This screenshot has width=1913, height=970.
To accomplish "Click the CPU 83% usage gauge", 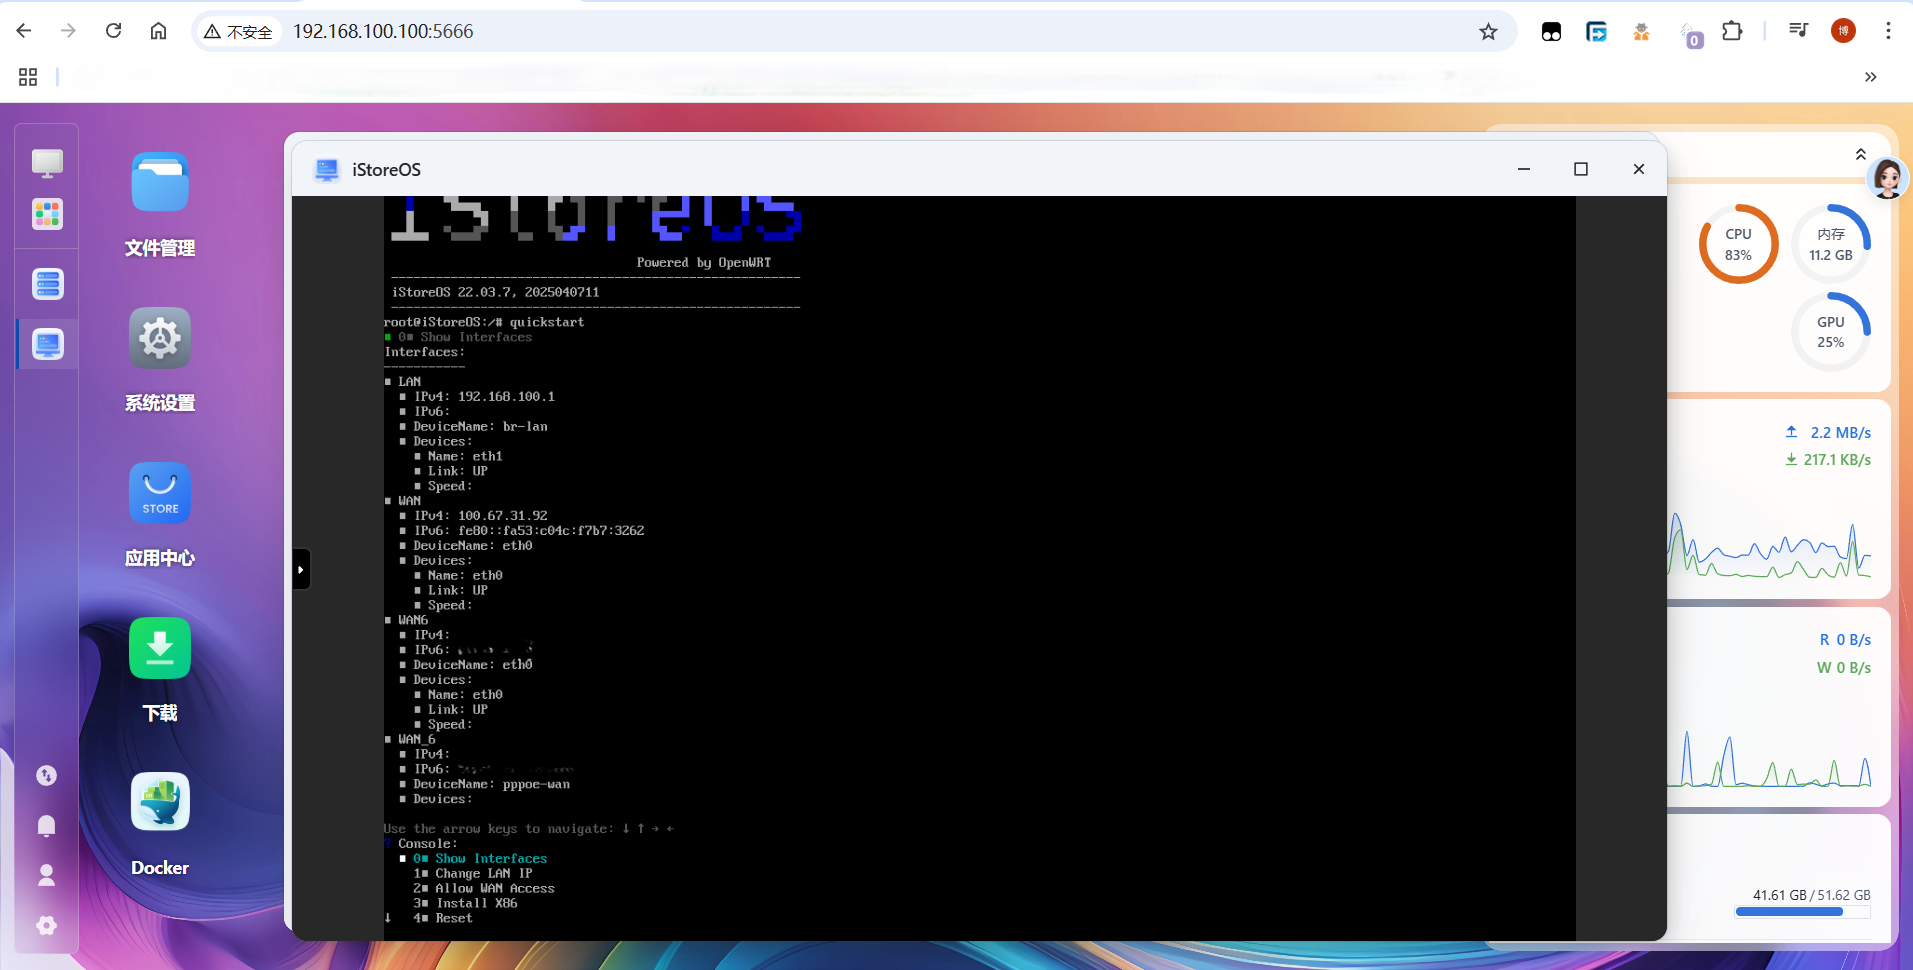I will point(1738,244).
